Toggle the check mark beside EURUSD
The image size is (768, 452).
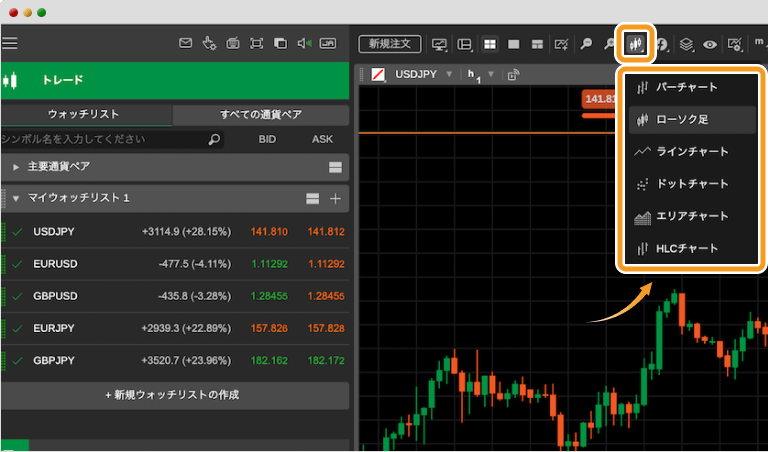coord(18,264)
